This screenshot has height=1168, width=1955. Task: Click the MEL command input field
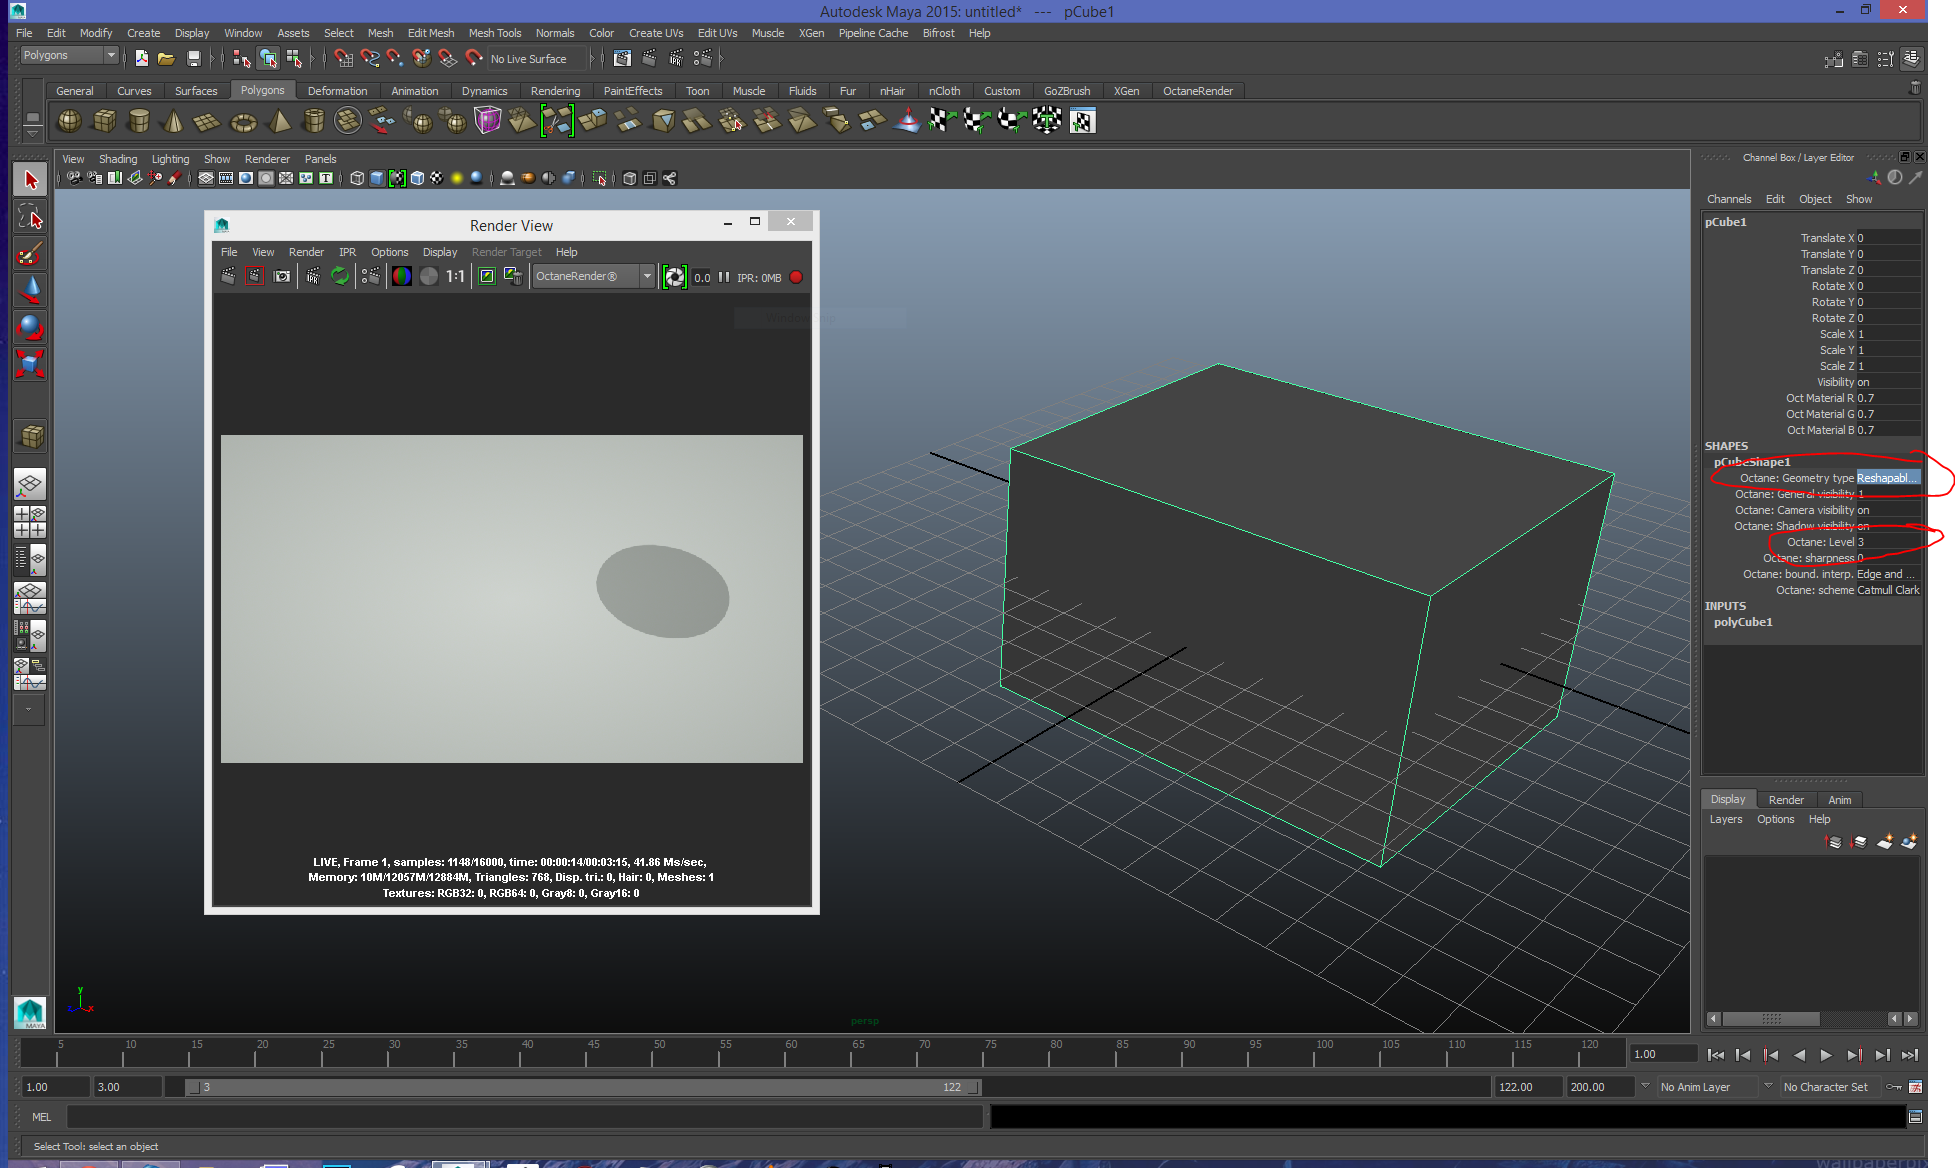524,1117
